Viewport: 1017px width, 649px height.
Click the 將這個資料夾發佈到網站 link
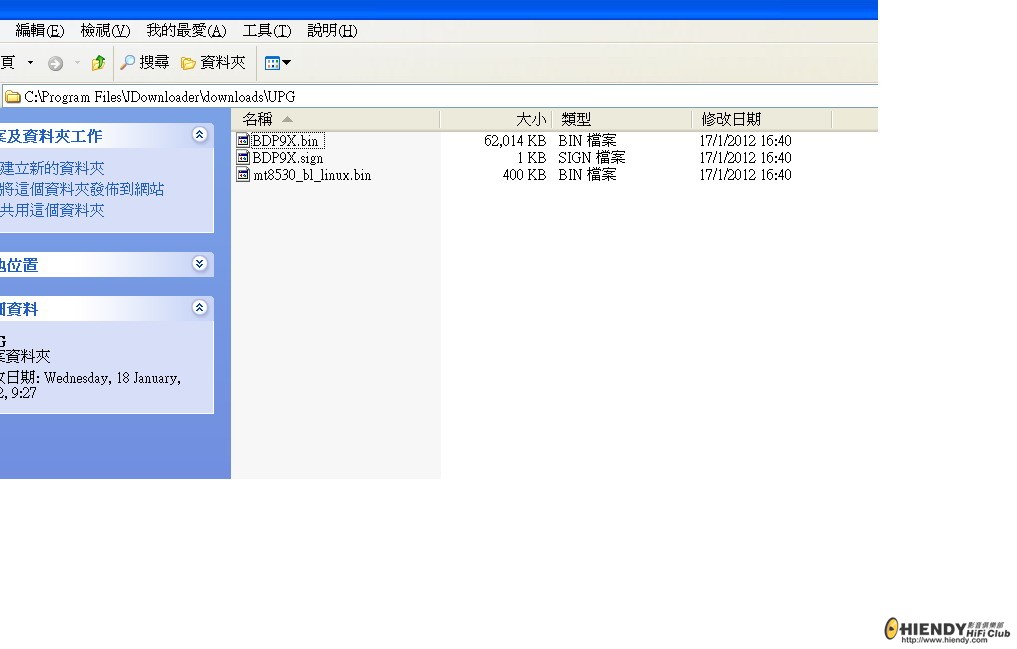82,189
